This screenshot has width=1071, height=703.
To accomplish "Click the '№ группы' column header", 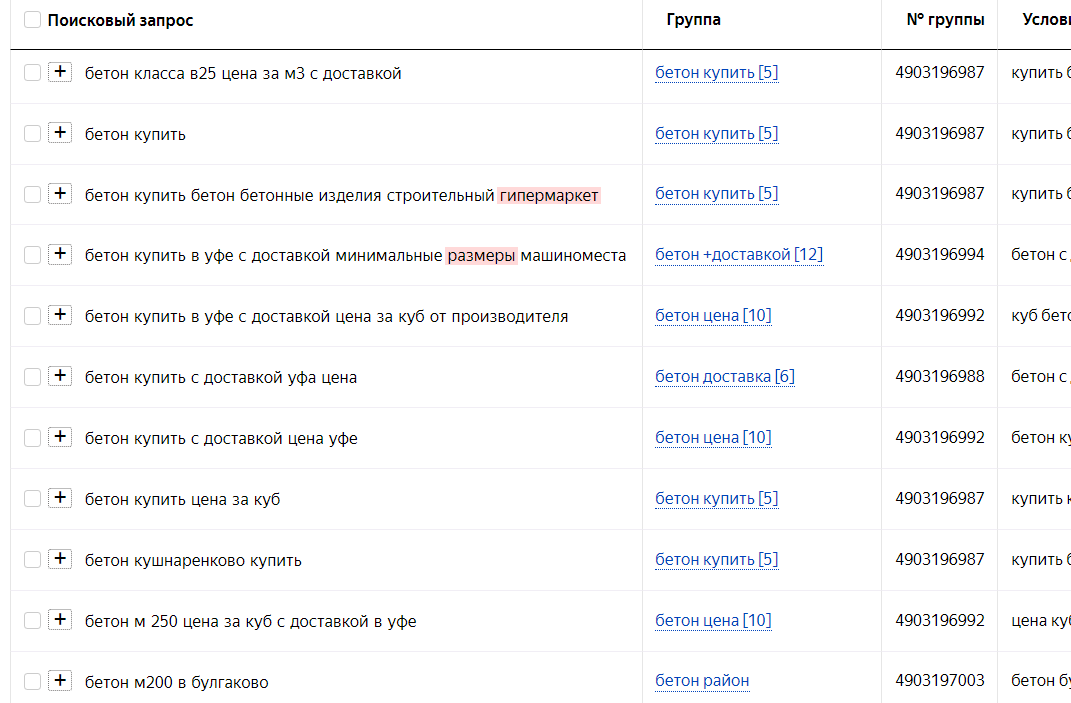I will pos(945,20).
